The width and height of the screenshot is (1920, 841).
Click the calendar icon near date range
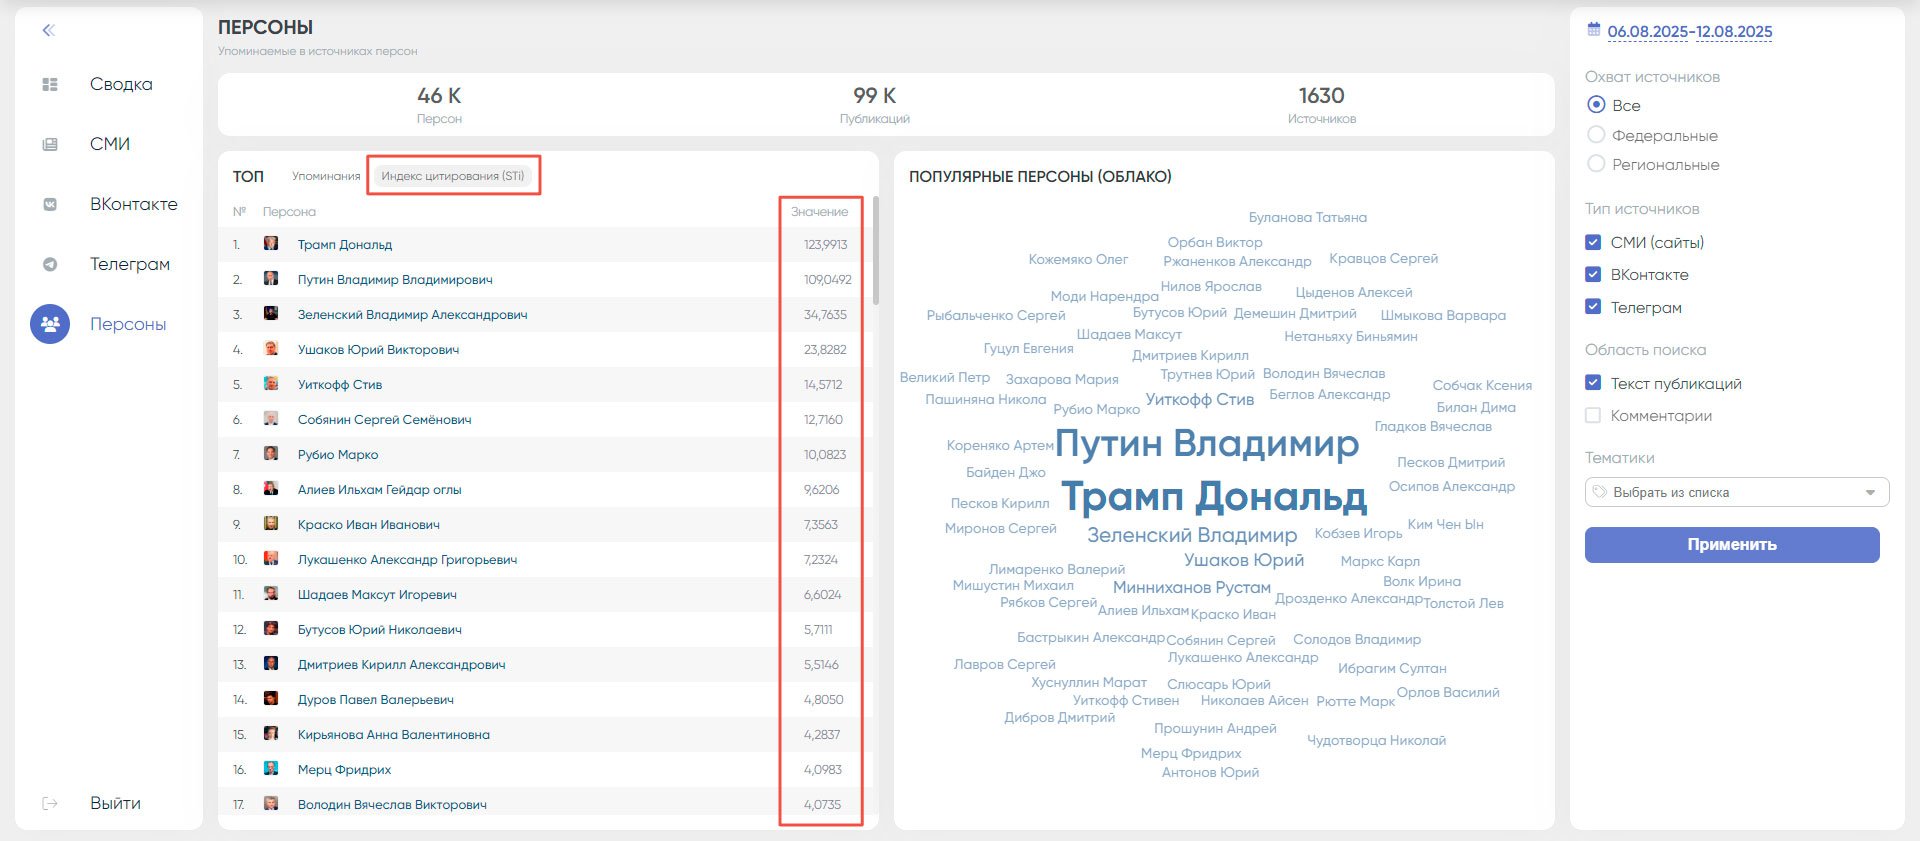(x=1594, y=30)
